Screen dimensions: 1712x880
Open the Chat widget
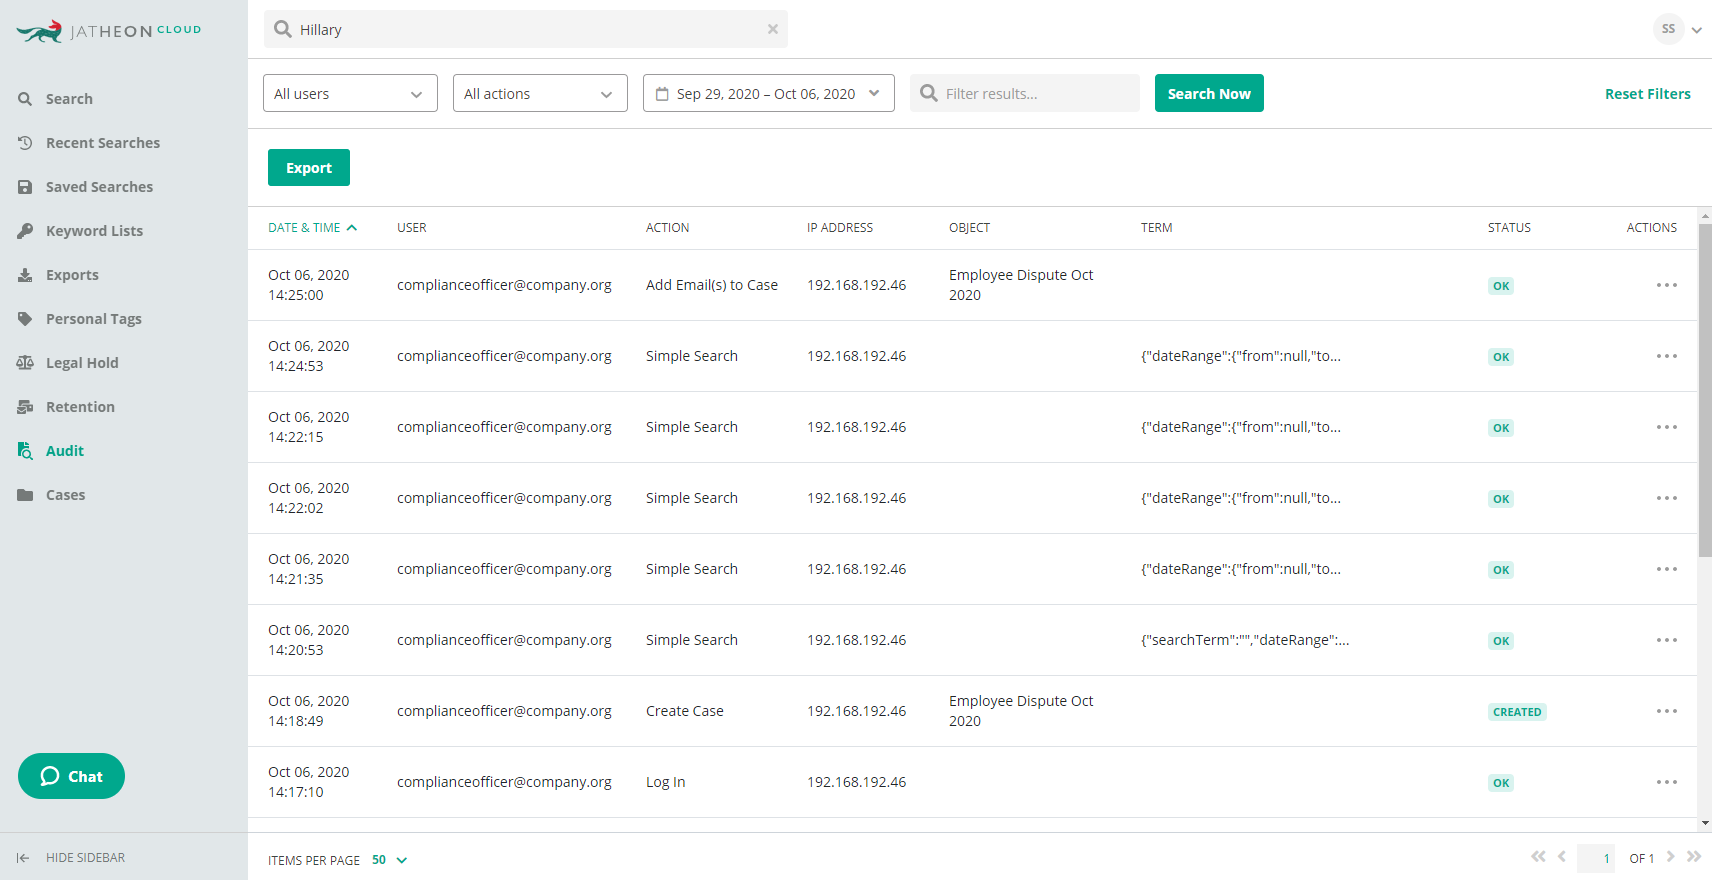pyautogui.click(x=71, y=776)
